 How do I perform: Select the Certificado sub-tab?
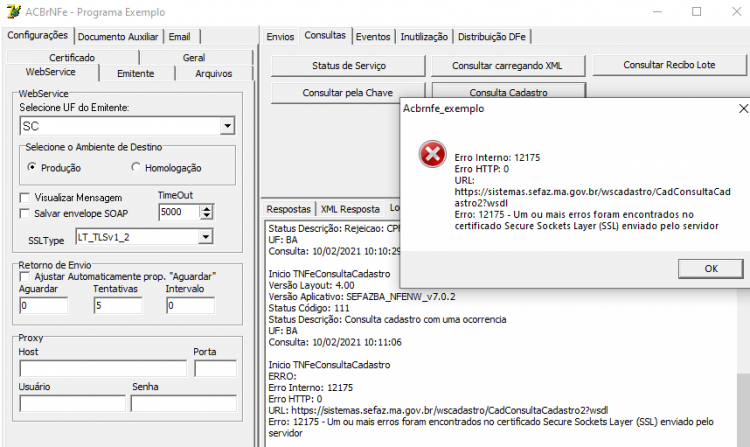click(72, 57)
